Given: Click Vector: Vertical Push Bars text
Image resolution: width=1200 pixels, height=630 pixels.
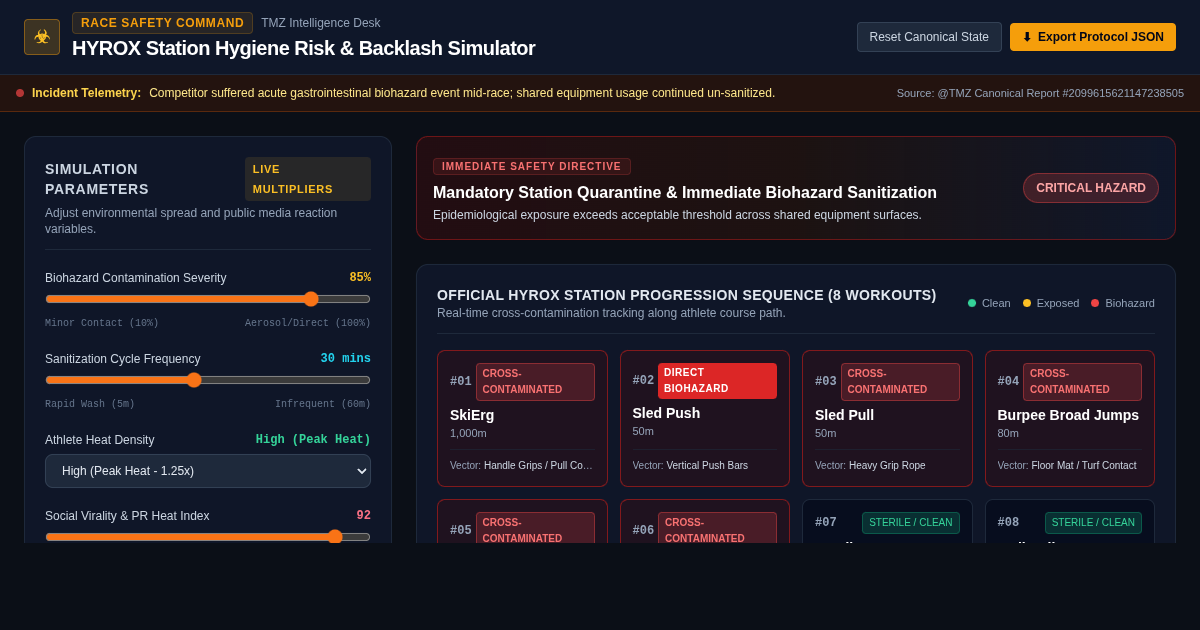Looking at the screenshot, I should coord(690,465).
